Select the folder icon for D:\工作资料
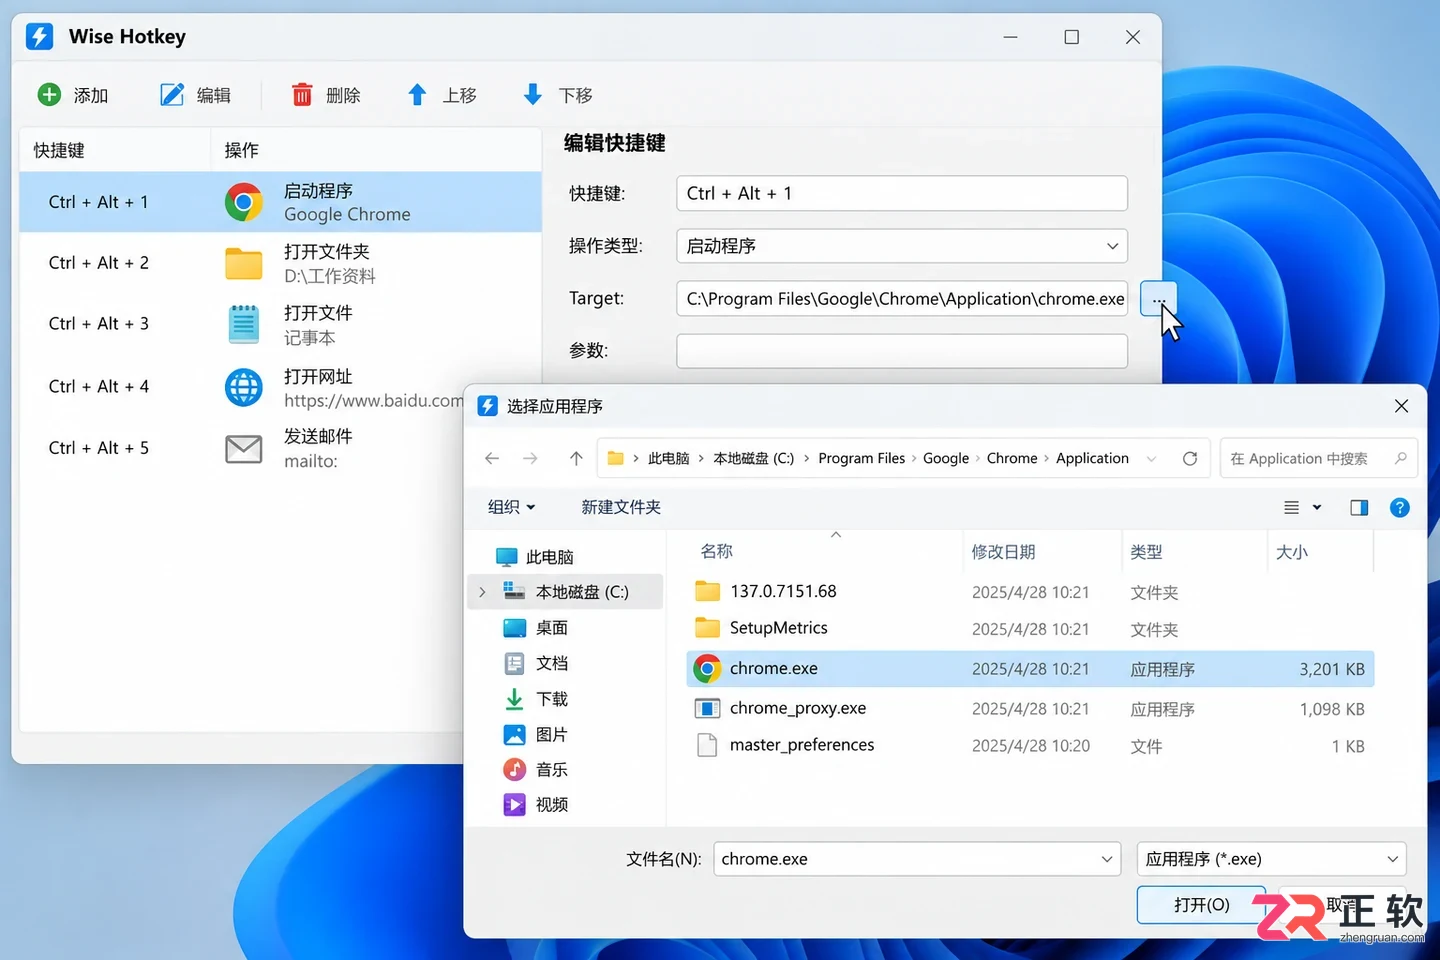This screenshot has width=1440, height=960. point(244,263)
